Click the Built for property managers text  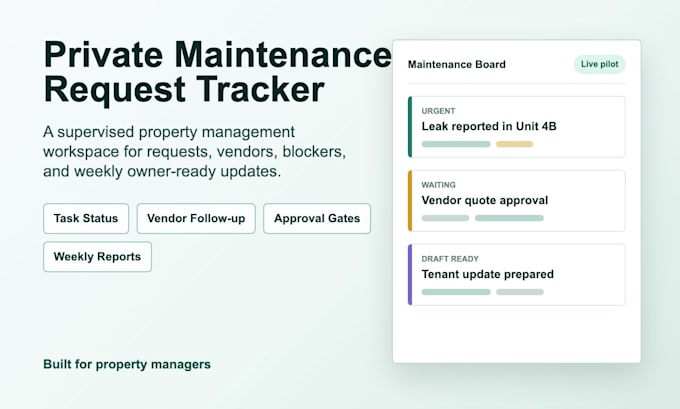click(127, 364)
